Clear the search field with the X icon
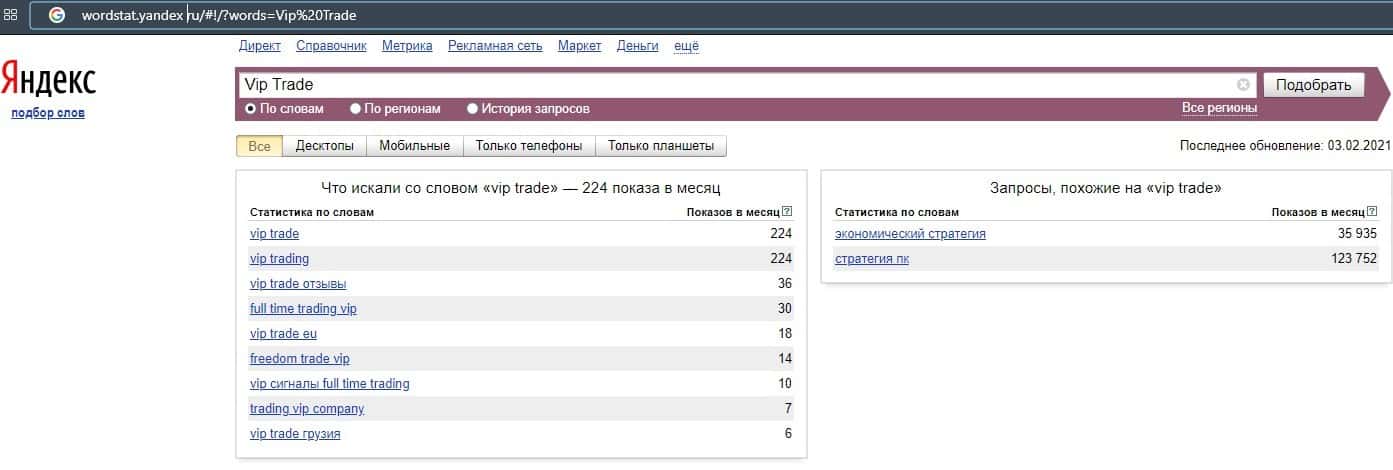This screenshot has height=470, width=1393. 1243,85
